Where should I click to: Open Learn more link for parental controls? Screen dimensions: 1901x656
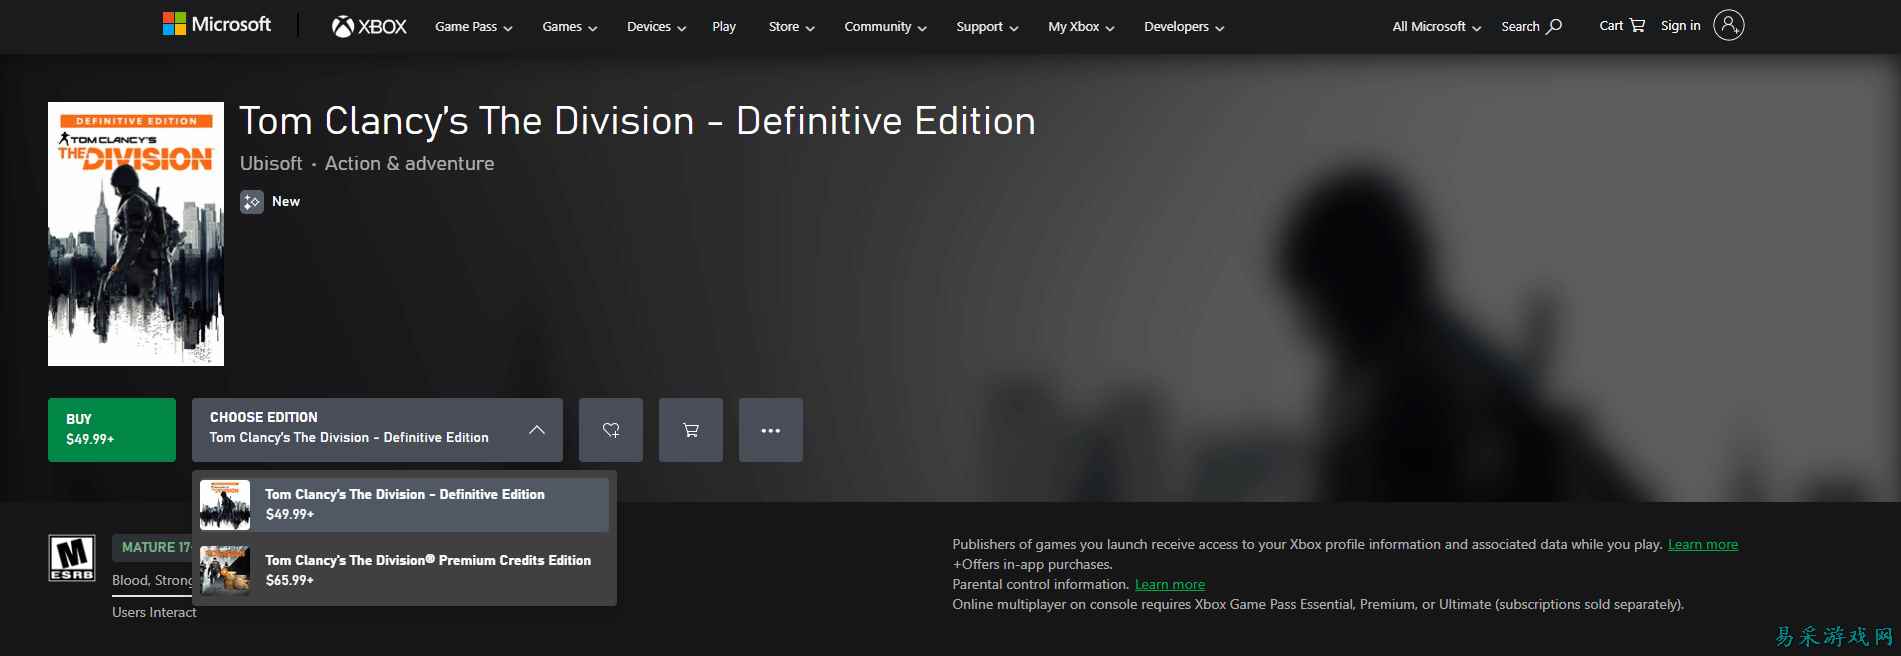(x=1169, y=585)
